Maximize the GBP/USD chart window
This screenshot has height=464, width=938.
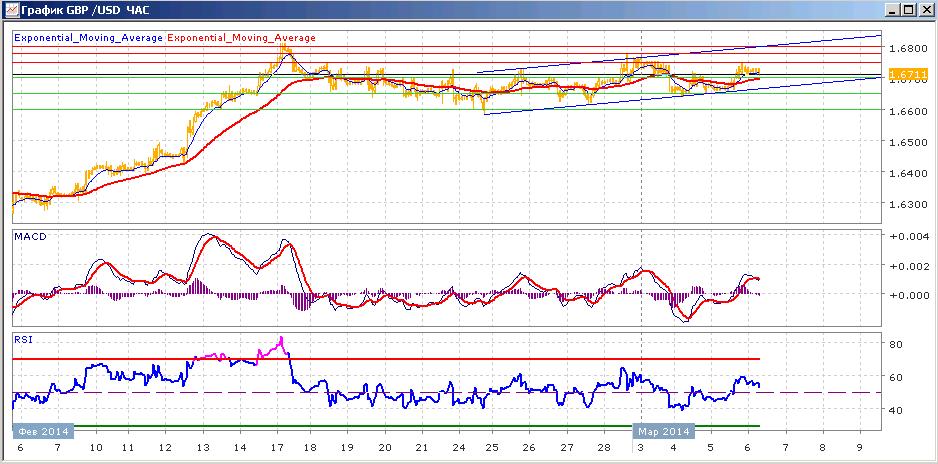coord(908,10)
